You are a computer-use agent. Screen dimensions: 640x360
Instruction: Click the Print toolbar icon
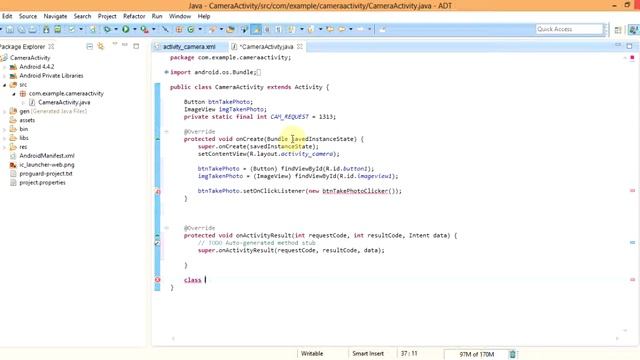[x=32, y=29]
